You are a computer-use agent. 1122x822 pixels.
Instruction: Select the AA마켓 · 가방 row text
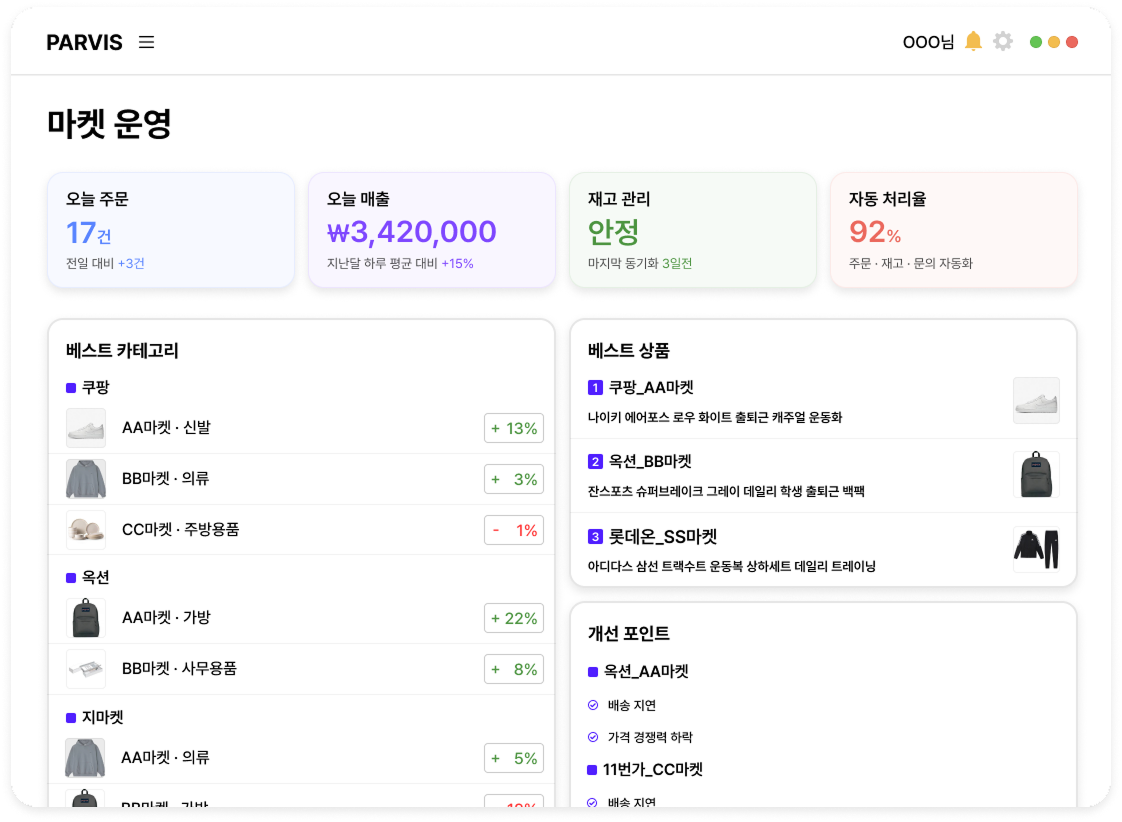pos(166,617)
